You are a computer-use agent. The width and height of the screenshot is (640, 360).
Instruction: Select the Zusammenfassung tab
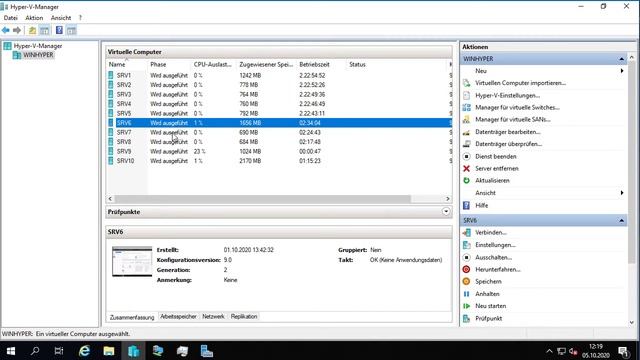(x=132, y=317)
